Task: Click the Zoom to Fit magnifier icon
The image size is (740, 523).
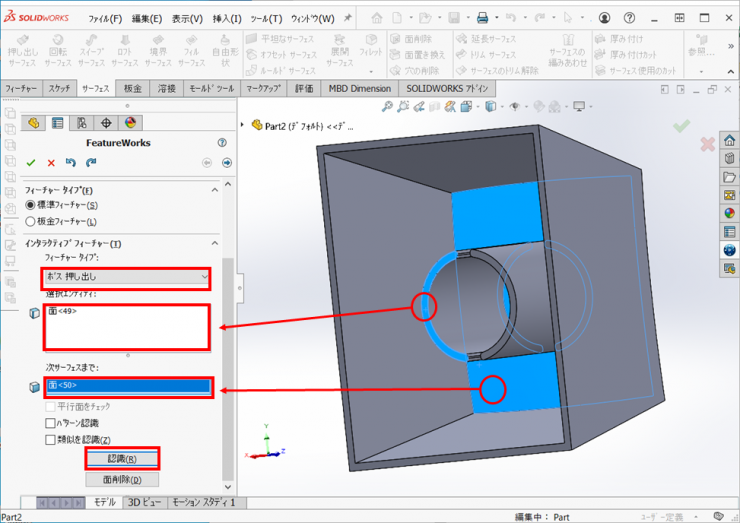Action: (x=387, y=107)
